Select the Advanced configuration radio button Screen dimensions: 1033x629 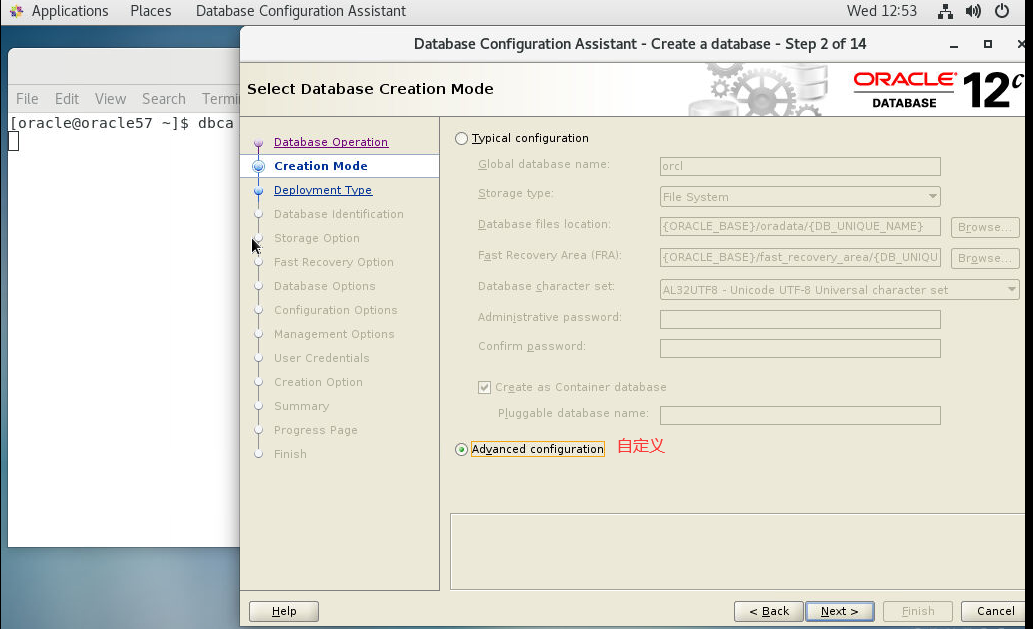(x=461, y=449)
